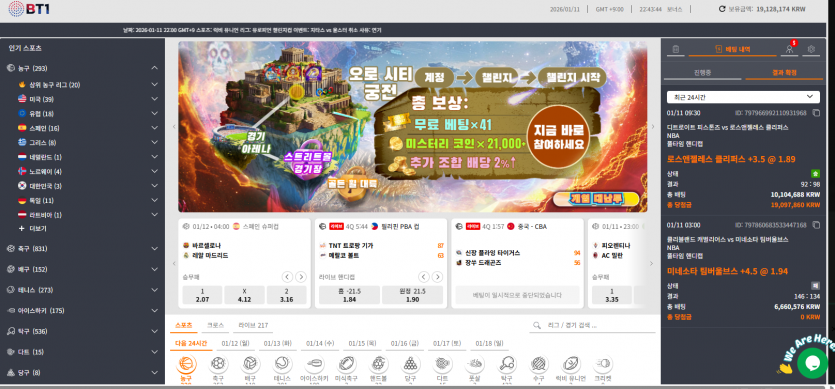
Task: Select the 배구 volleyball sport icon
Action: click(x=250, y=364)
